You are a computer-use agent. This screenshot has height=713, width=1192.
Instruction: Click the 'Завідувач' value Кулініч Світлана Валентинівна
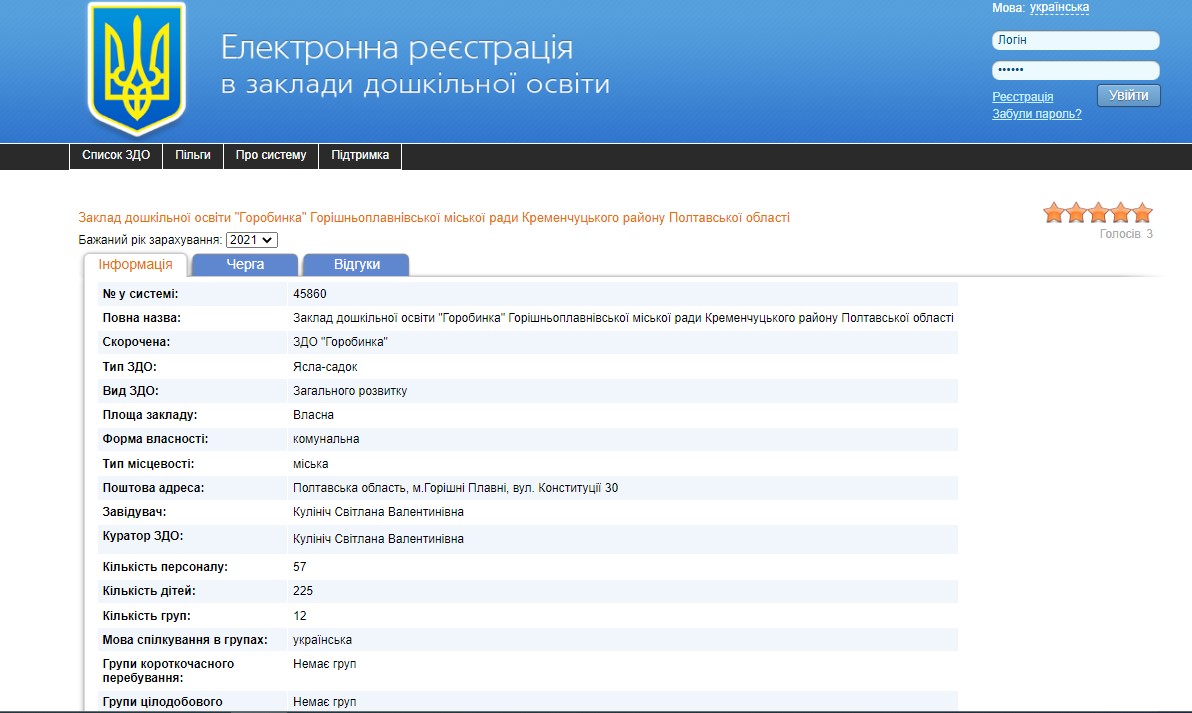(378, 512)
